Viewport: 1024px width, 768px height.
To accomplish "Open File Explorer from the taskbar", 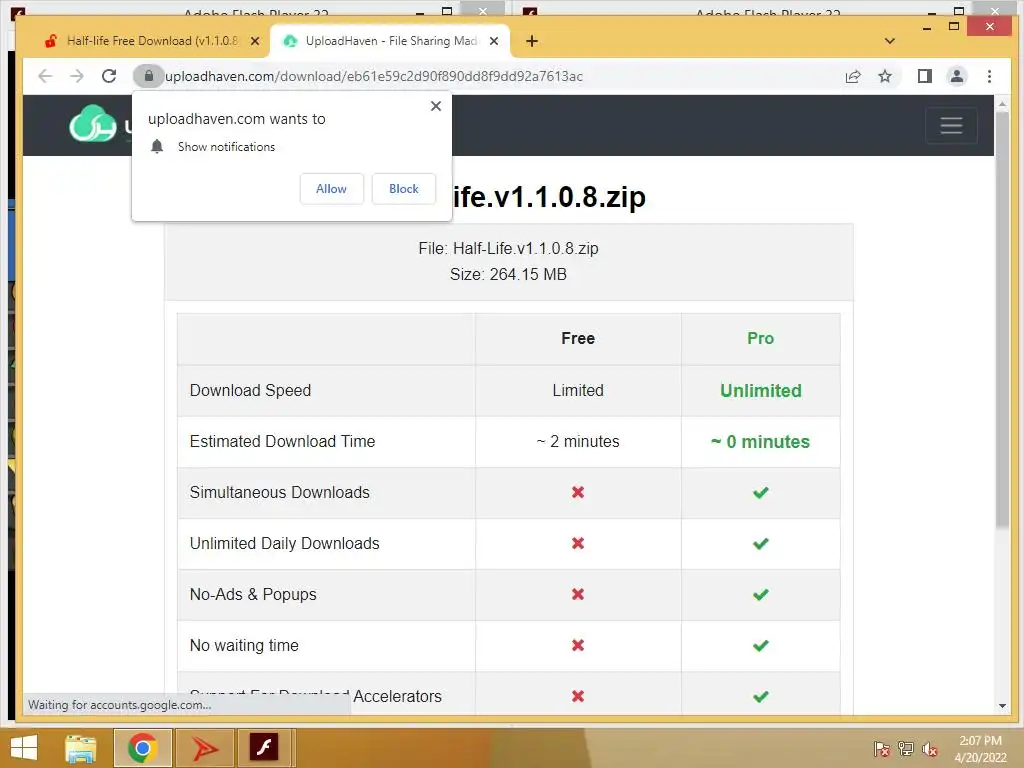I will (81, 748).
